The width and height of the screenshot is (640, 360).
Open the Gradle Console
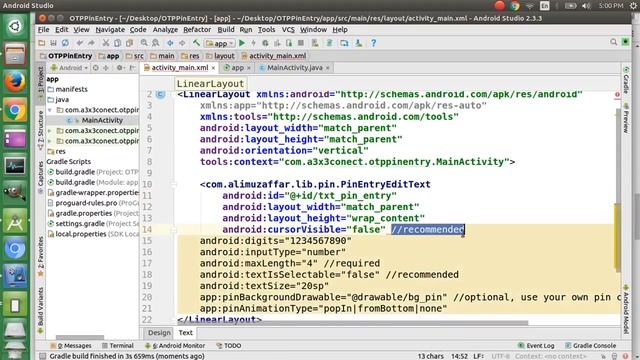[x=590, y=346]
